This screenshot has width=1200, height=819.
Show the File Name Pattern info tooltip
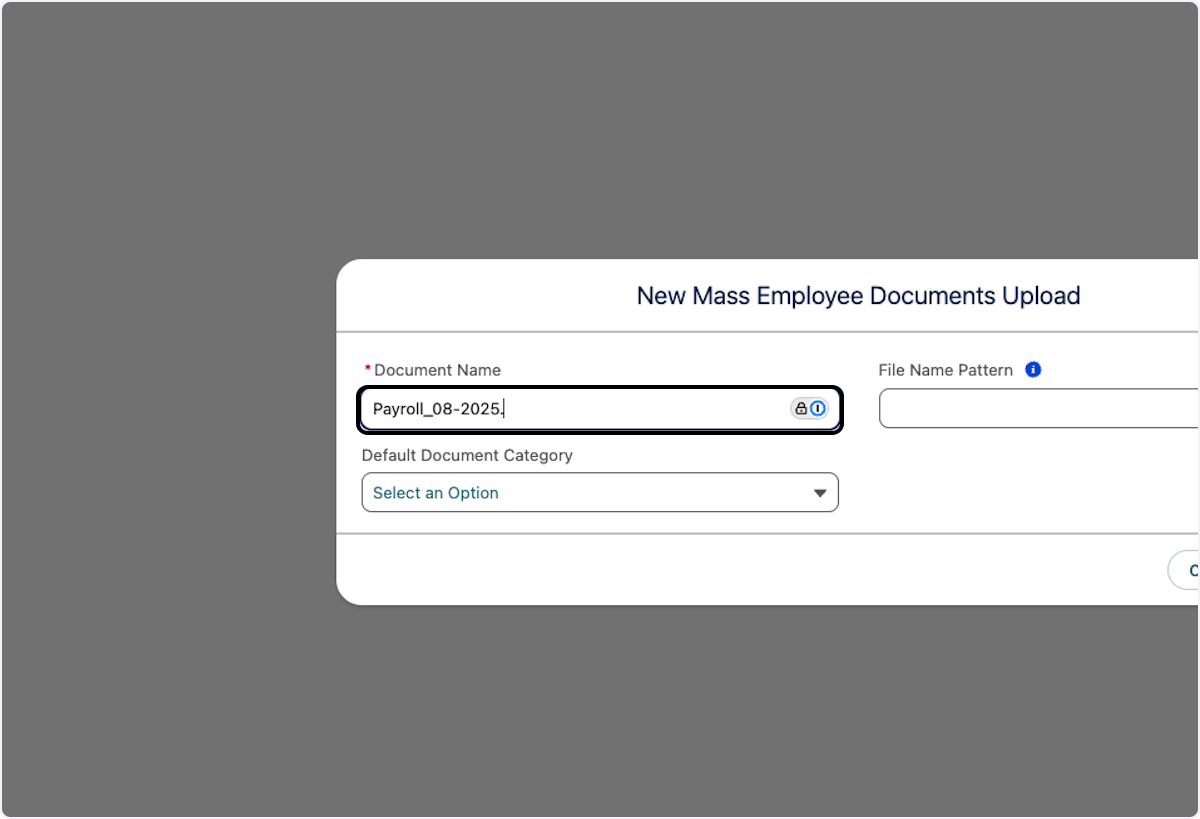tap(1033, 369)
